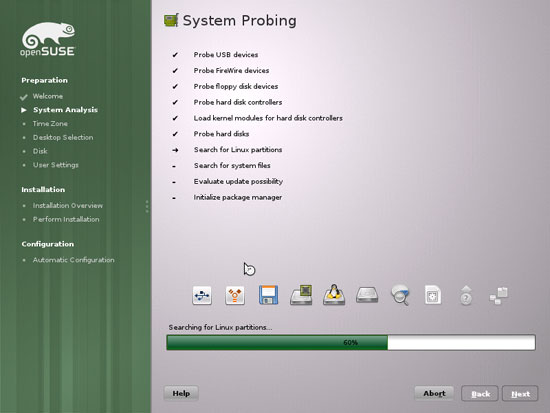Click checkmark beside Probe FireWire devices
The image size is (550, 413).
(x=175, y=71)
